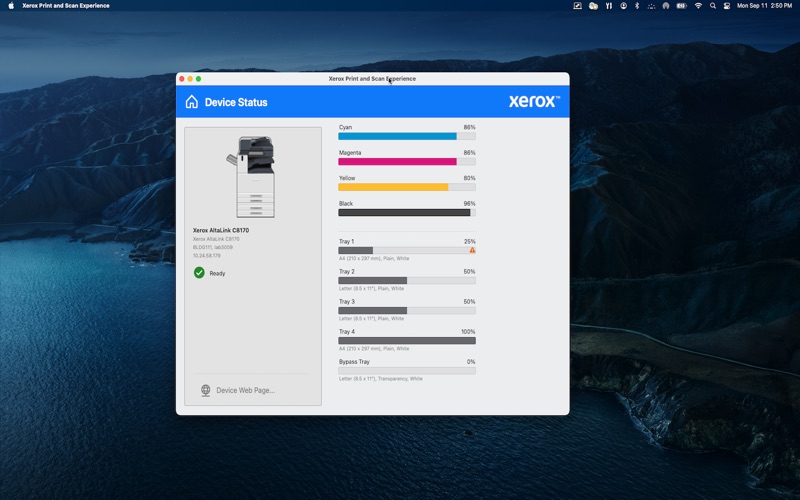Click the menu bar date and time
The image size is (800, 500).
tap(764, 6)
